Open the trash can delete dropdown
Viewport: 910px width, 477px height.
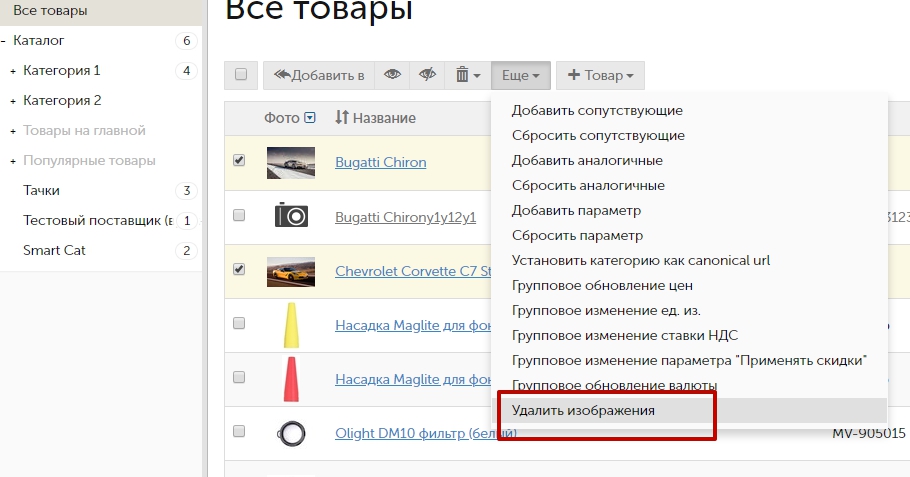tap(468, 75)
